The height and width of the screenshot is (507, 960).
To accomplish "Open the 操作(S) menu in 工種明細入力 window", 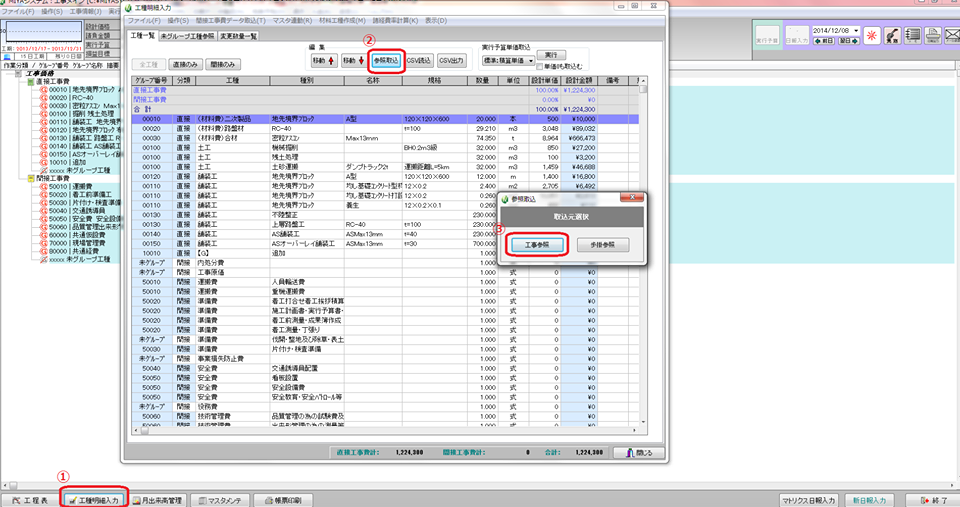I will [x=178, y=21].
